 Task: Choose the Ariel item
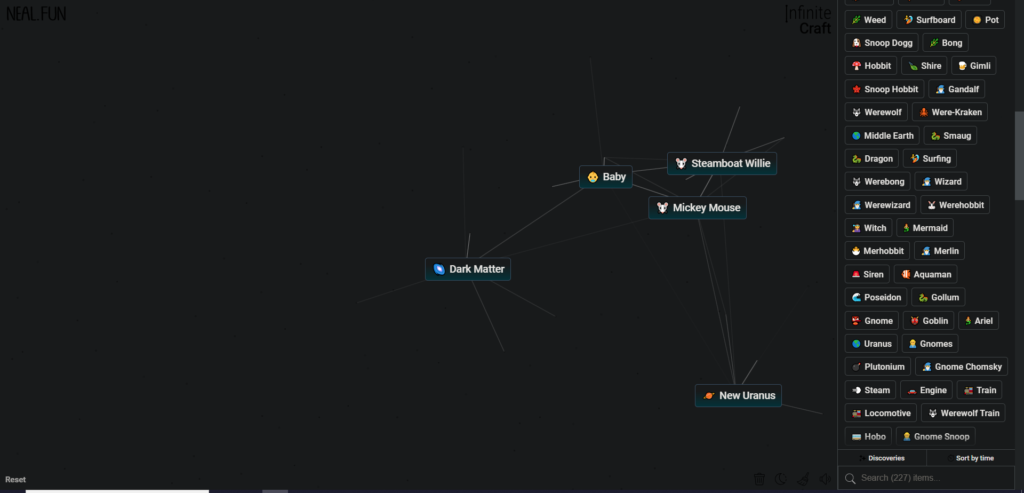click(x=978, y=321)
